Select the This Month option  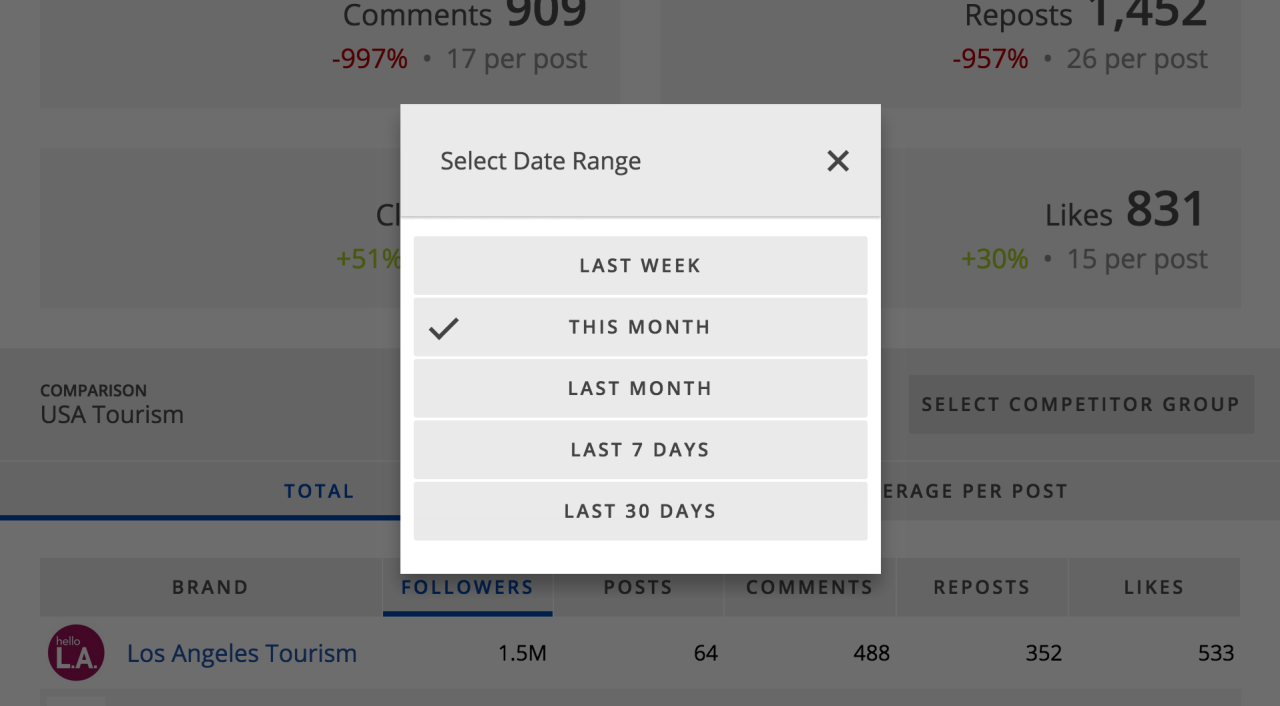pyautogui.click(x=640, y=327)
